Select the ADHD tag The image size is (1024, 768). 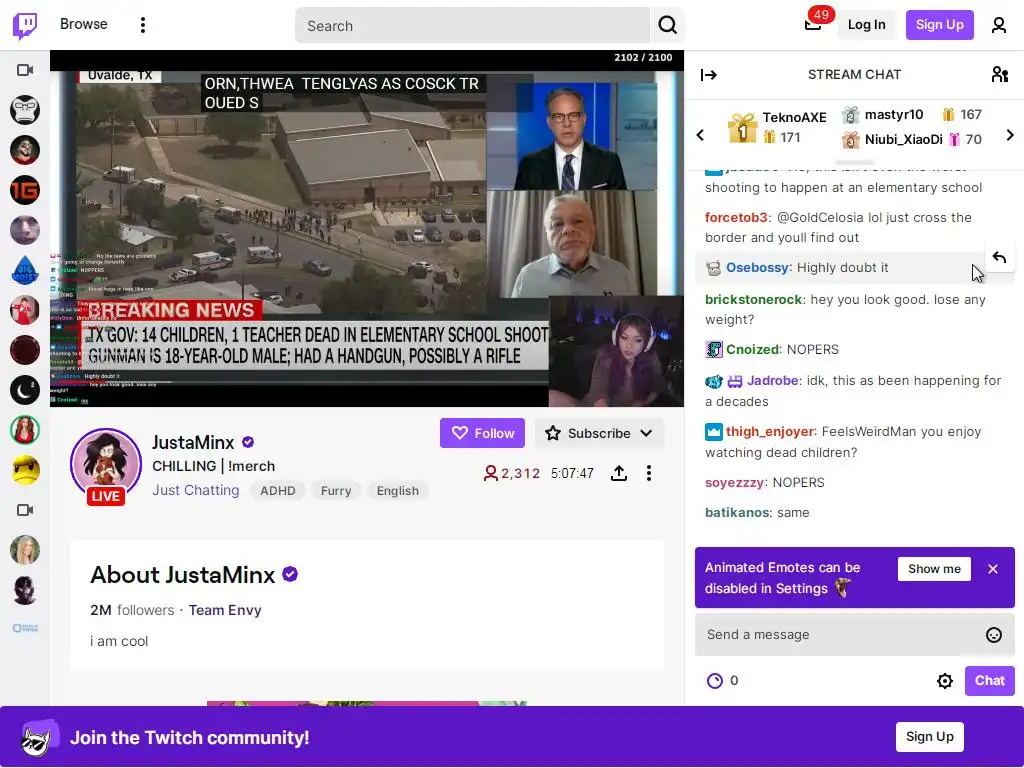[278, 490]
